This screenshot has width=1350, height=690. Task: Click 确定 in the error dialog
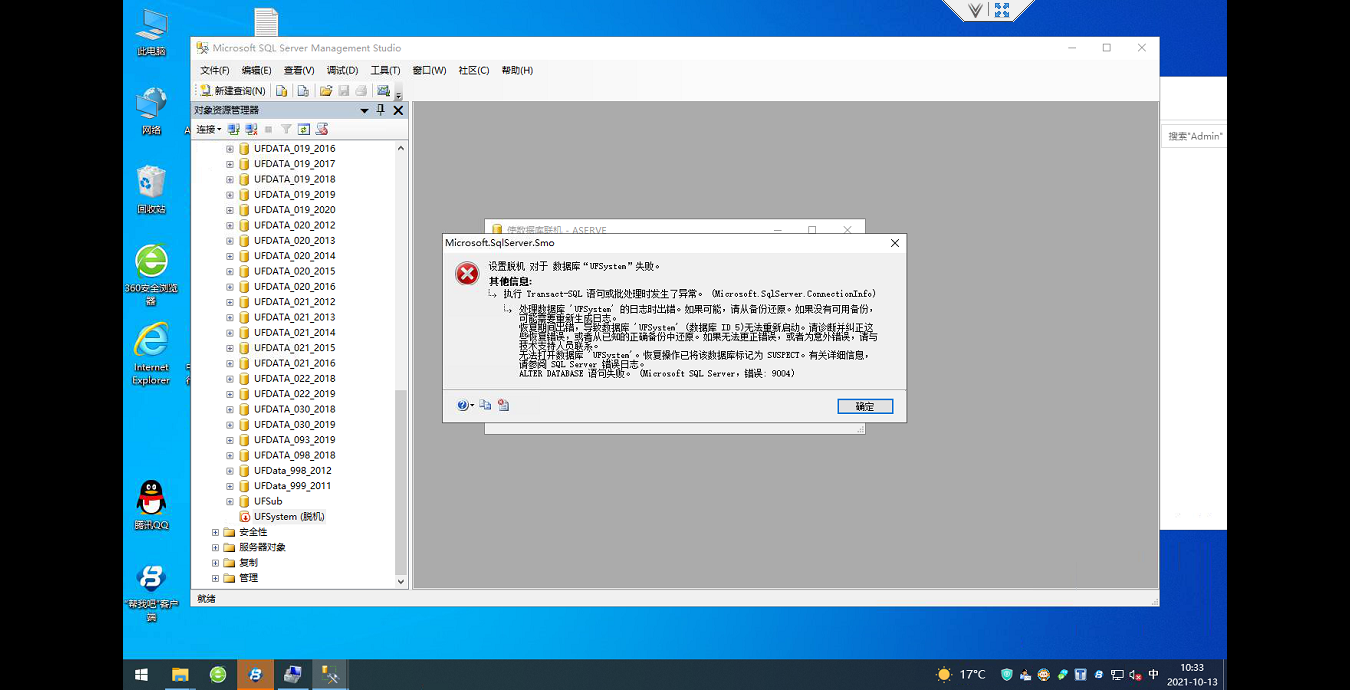pos(865,406)
